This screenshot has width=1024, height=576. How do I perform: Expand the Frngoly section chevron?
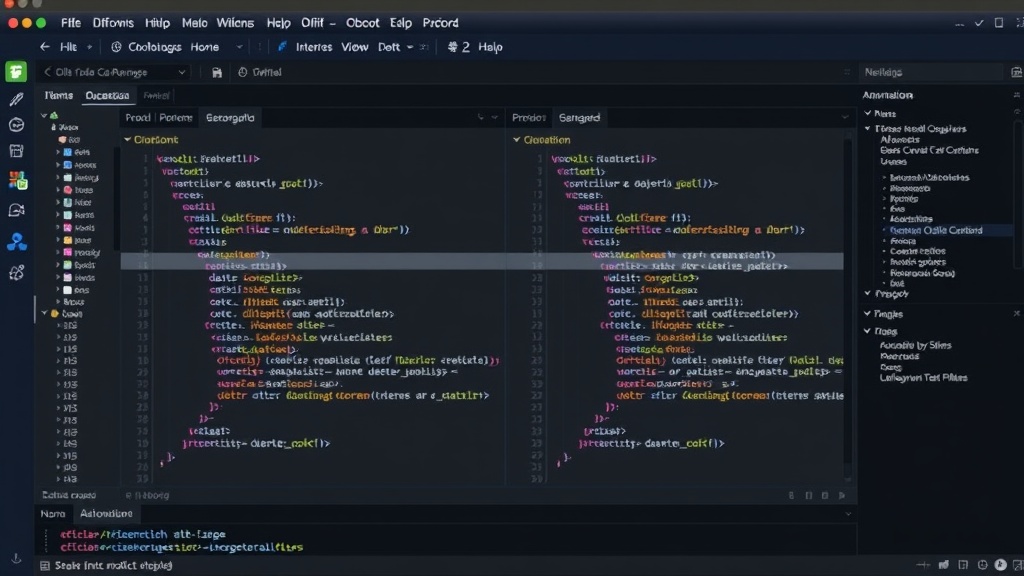867,294
